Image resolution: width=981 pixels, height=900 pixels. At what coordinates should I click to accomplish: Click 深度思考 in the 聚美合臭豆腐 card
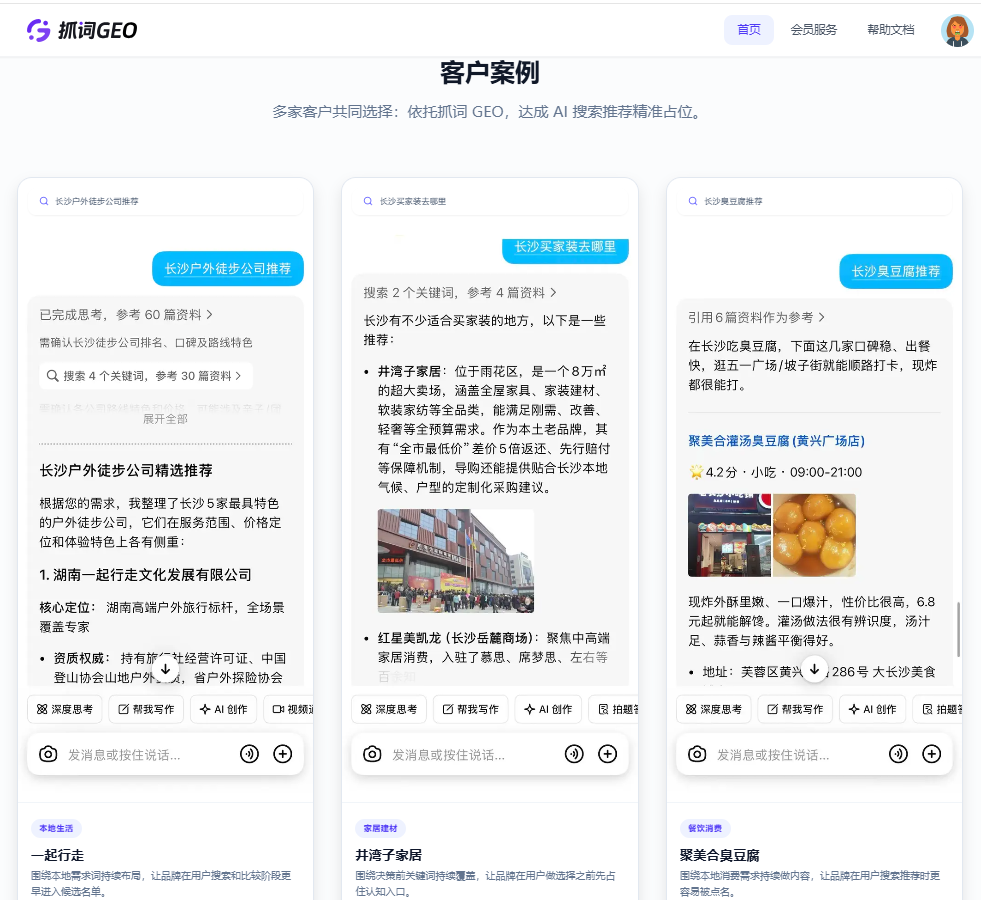coord(714,709)
